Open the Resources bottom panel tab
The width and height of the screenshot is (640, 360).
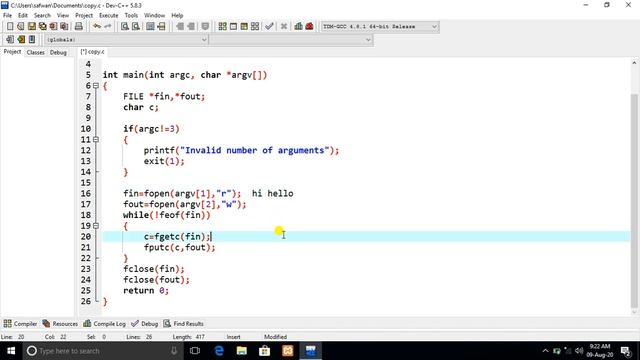[x=60, y=324]
